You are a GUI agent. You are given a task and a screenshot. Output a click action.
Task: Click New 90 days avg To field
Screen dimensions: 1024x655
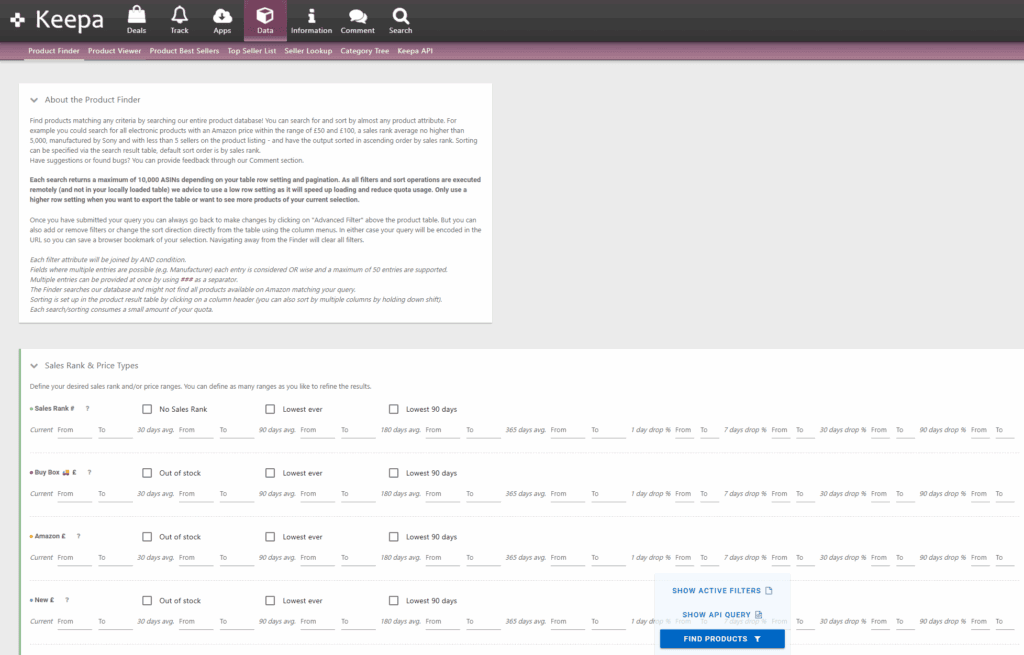pyautogui.click(x=358, y=622)
